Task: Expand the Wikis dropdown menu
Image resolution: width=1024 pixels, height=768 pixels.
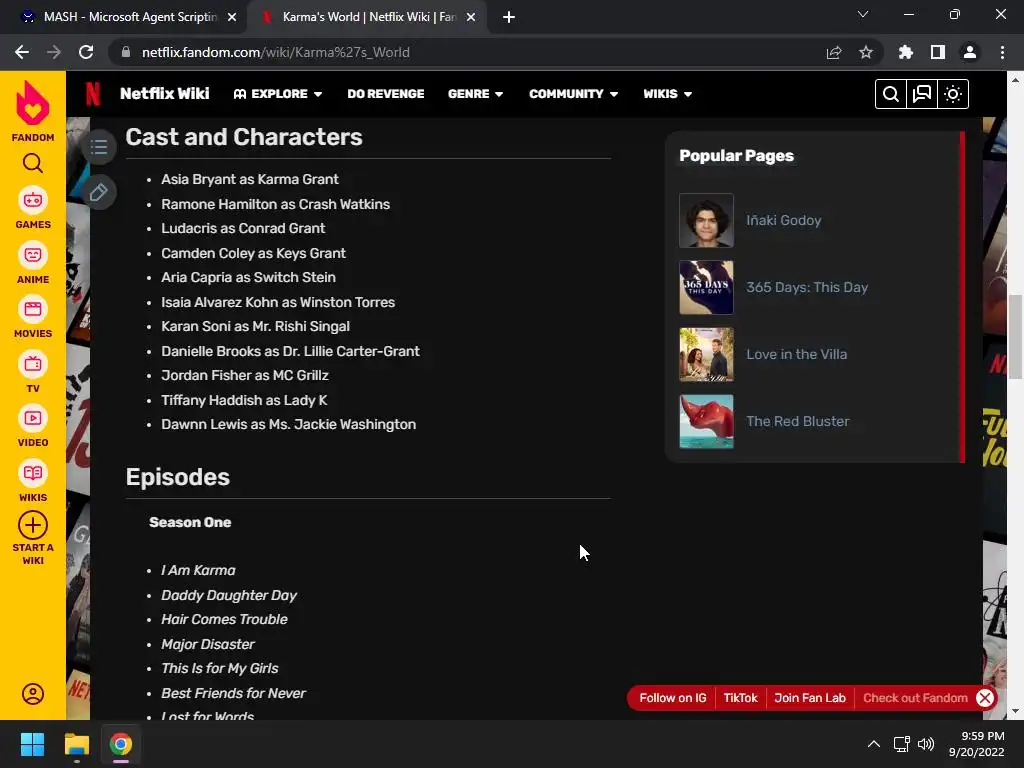Action: [667, 94]
